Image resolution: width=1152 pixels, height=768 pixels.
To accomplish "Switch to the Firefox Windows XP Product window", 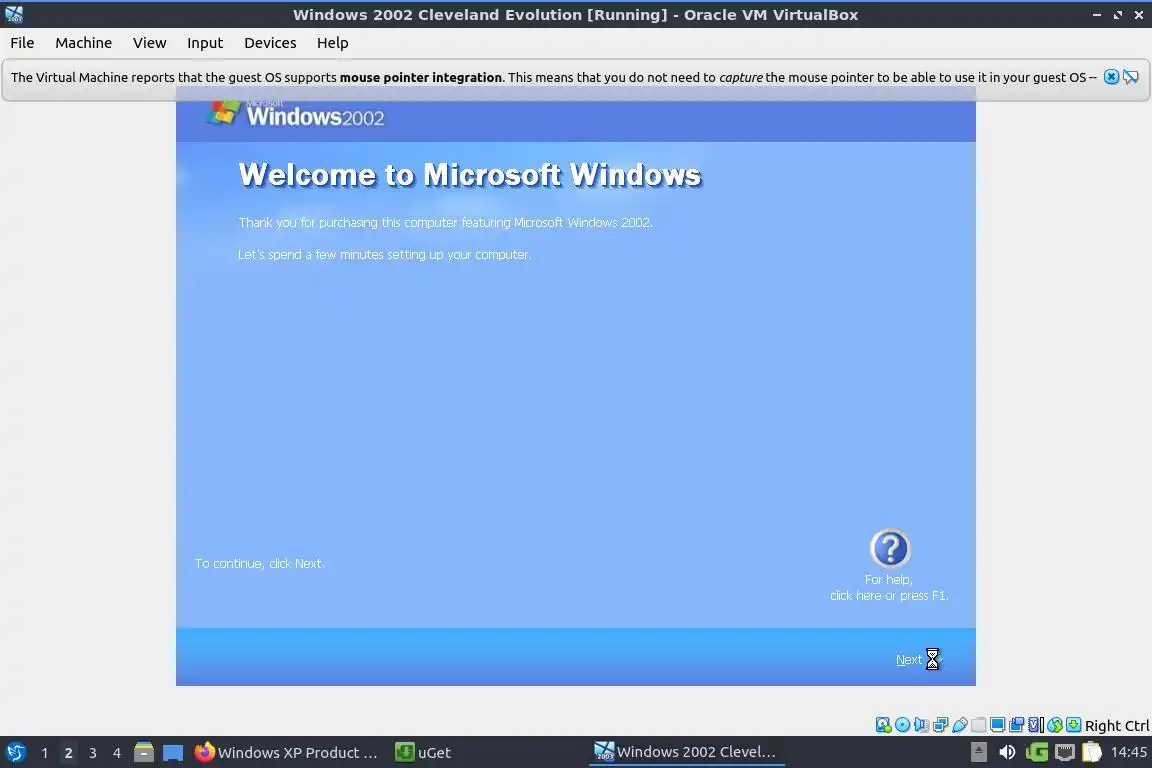I will point(287,753).
